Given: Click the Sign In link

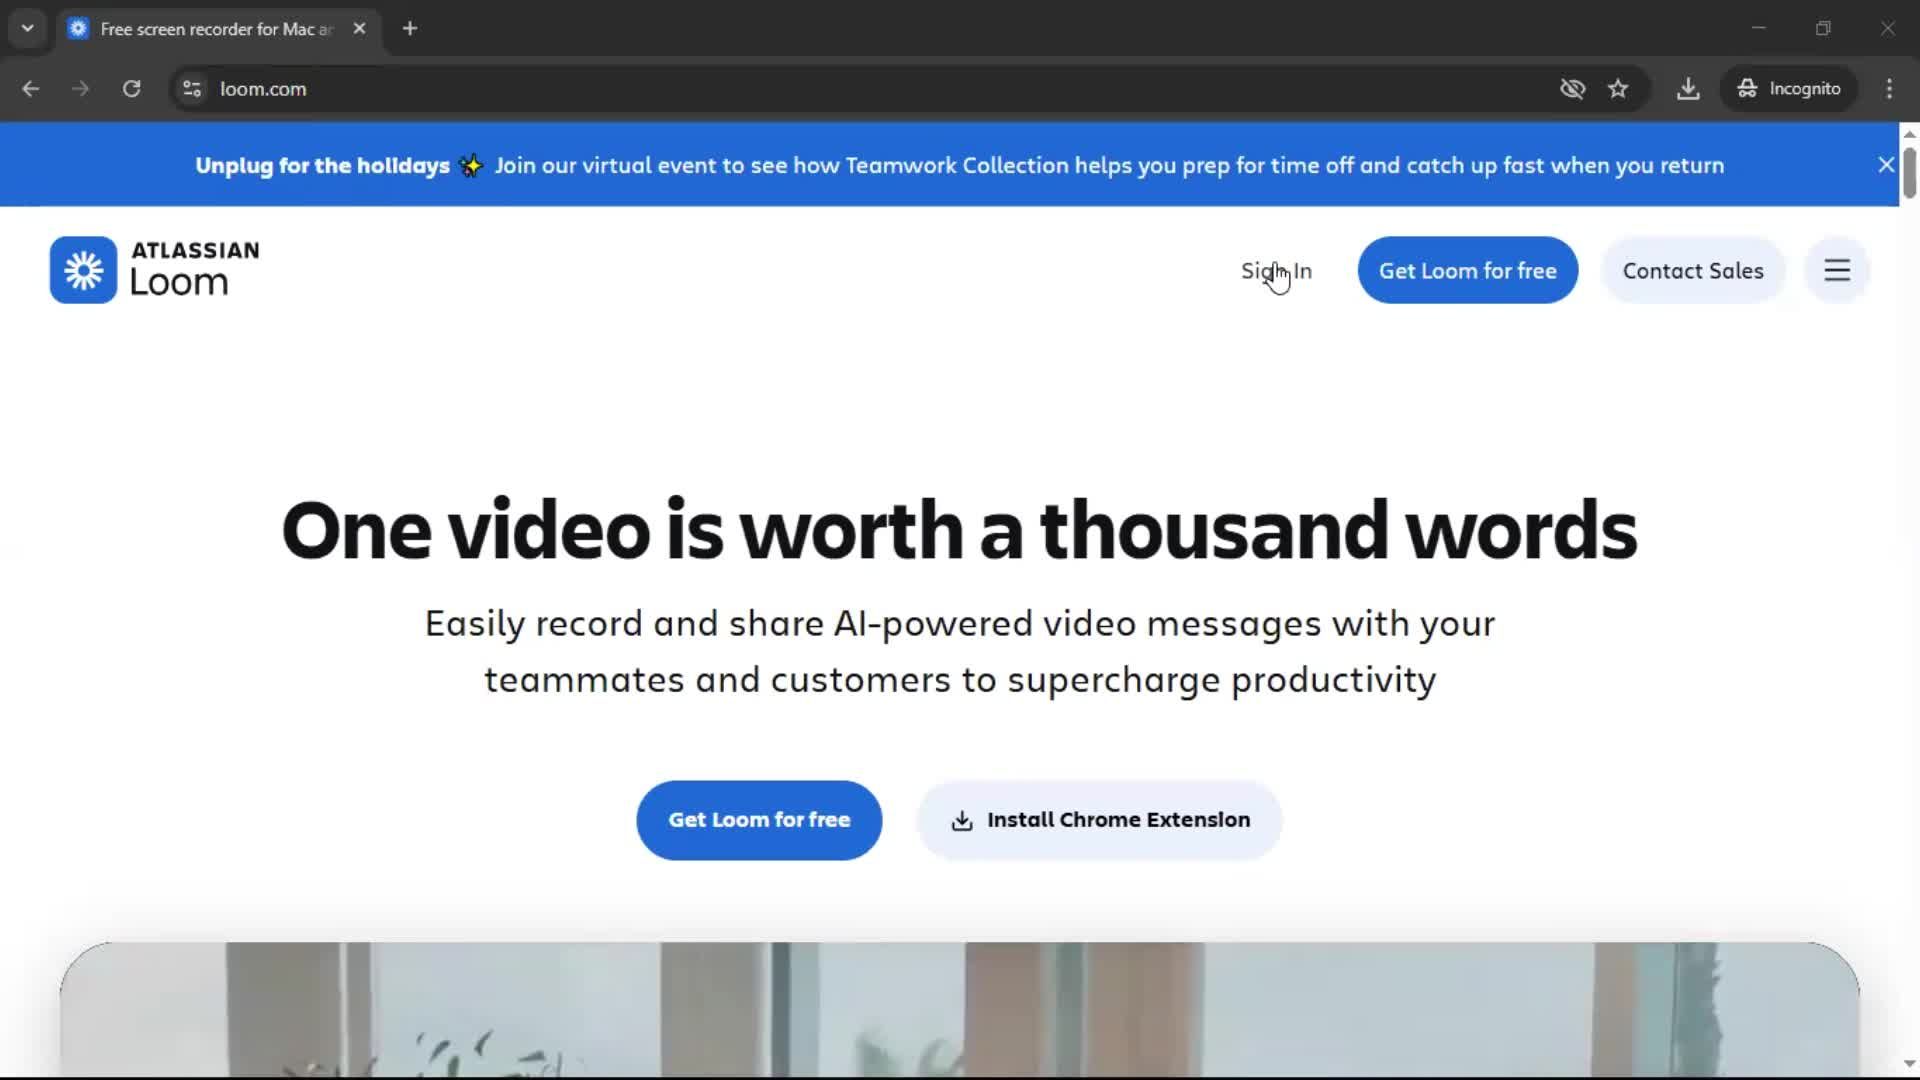Looking at the screenshot, I should [x=1276, y=271].
